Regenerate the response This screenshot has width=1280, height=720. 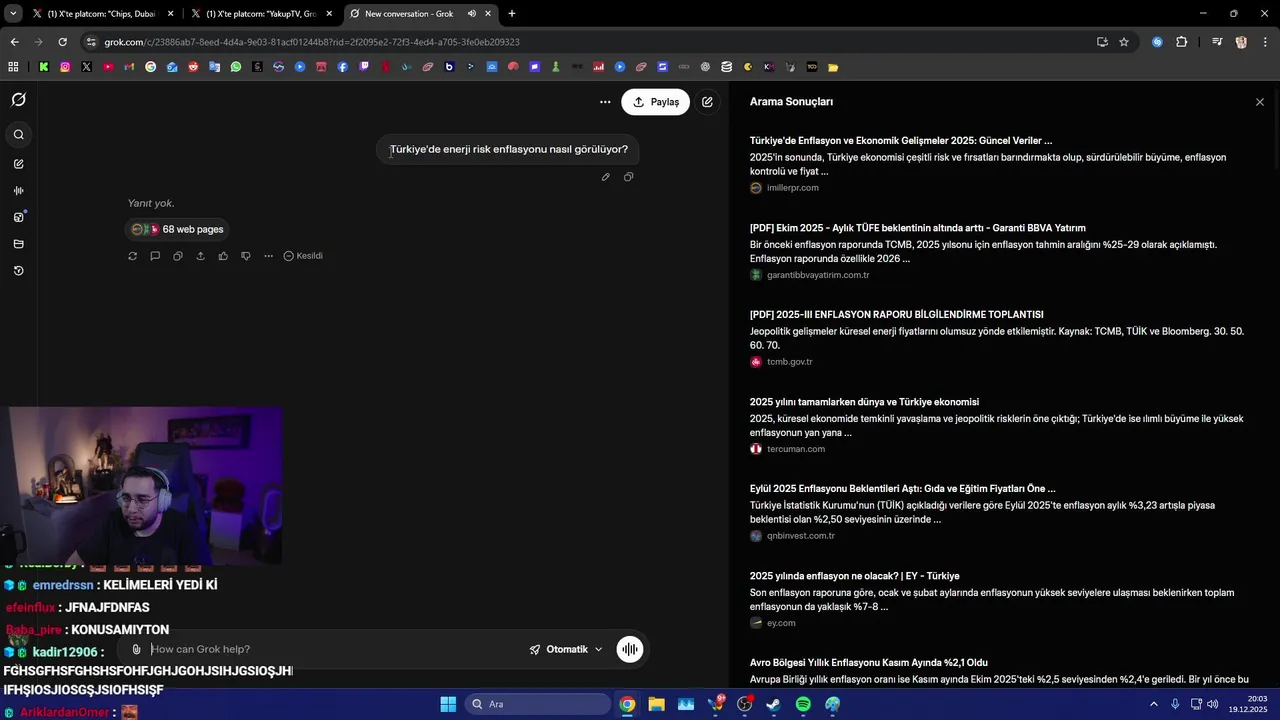tap(132, 256)
